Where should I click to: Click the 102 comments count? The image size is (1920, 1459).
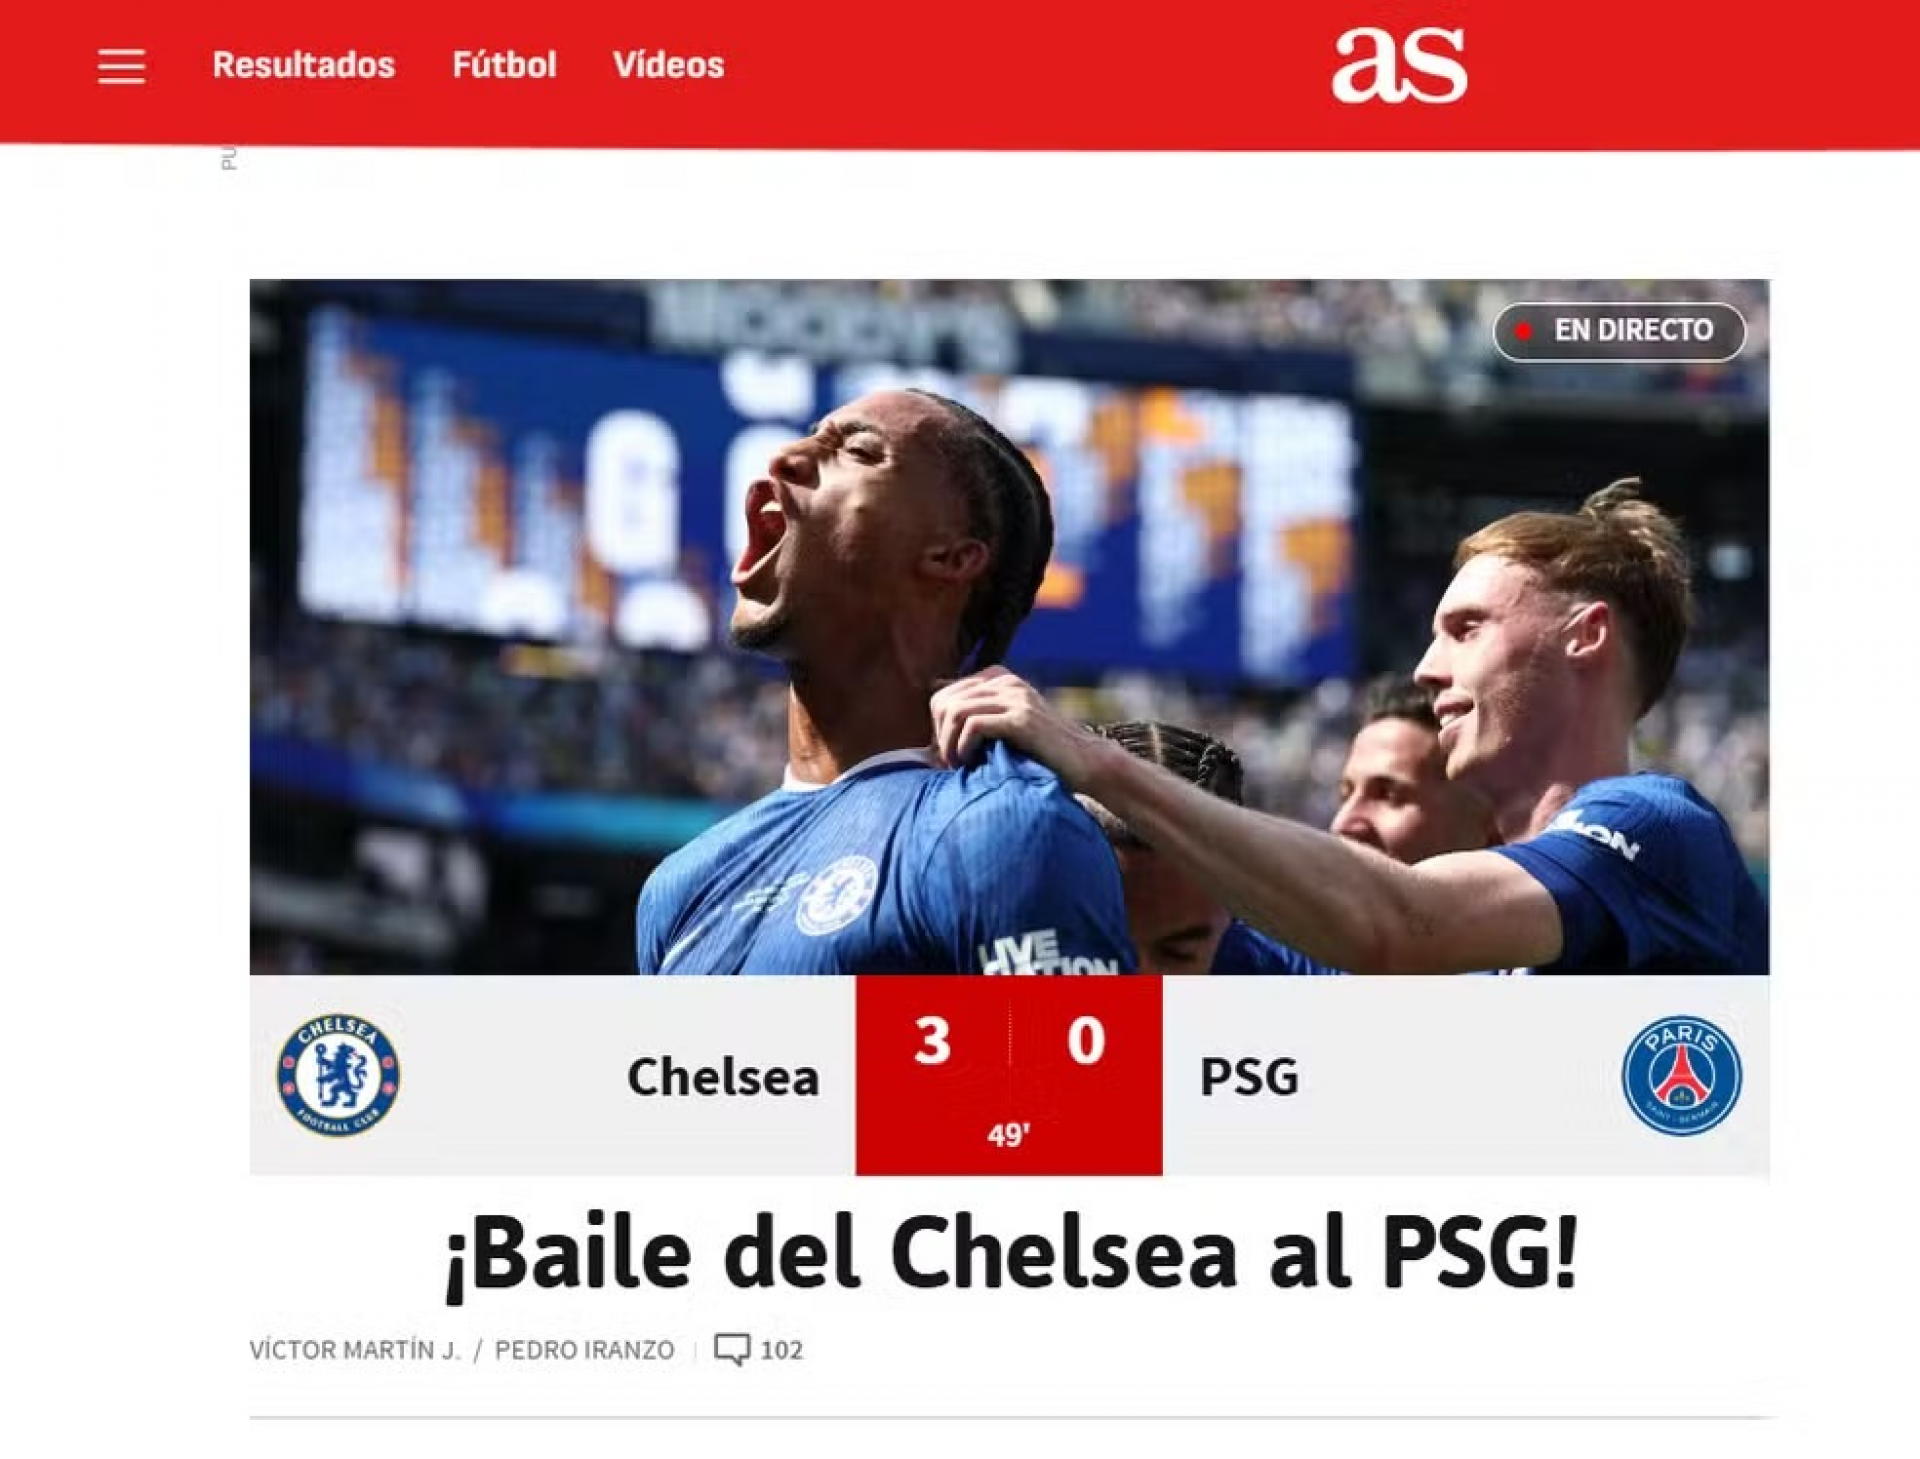point(782,1350)
